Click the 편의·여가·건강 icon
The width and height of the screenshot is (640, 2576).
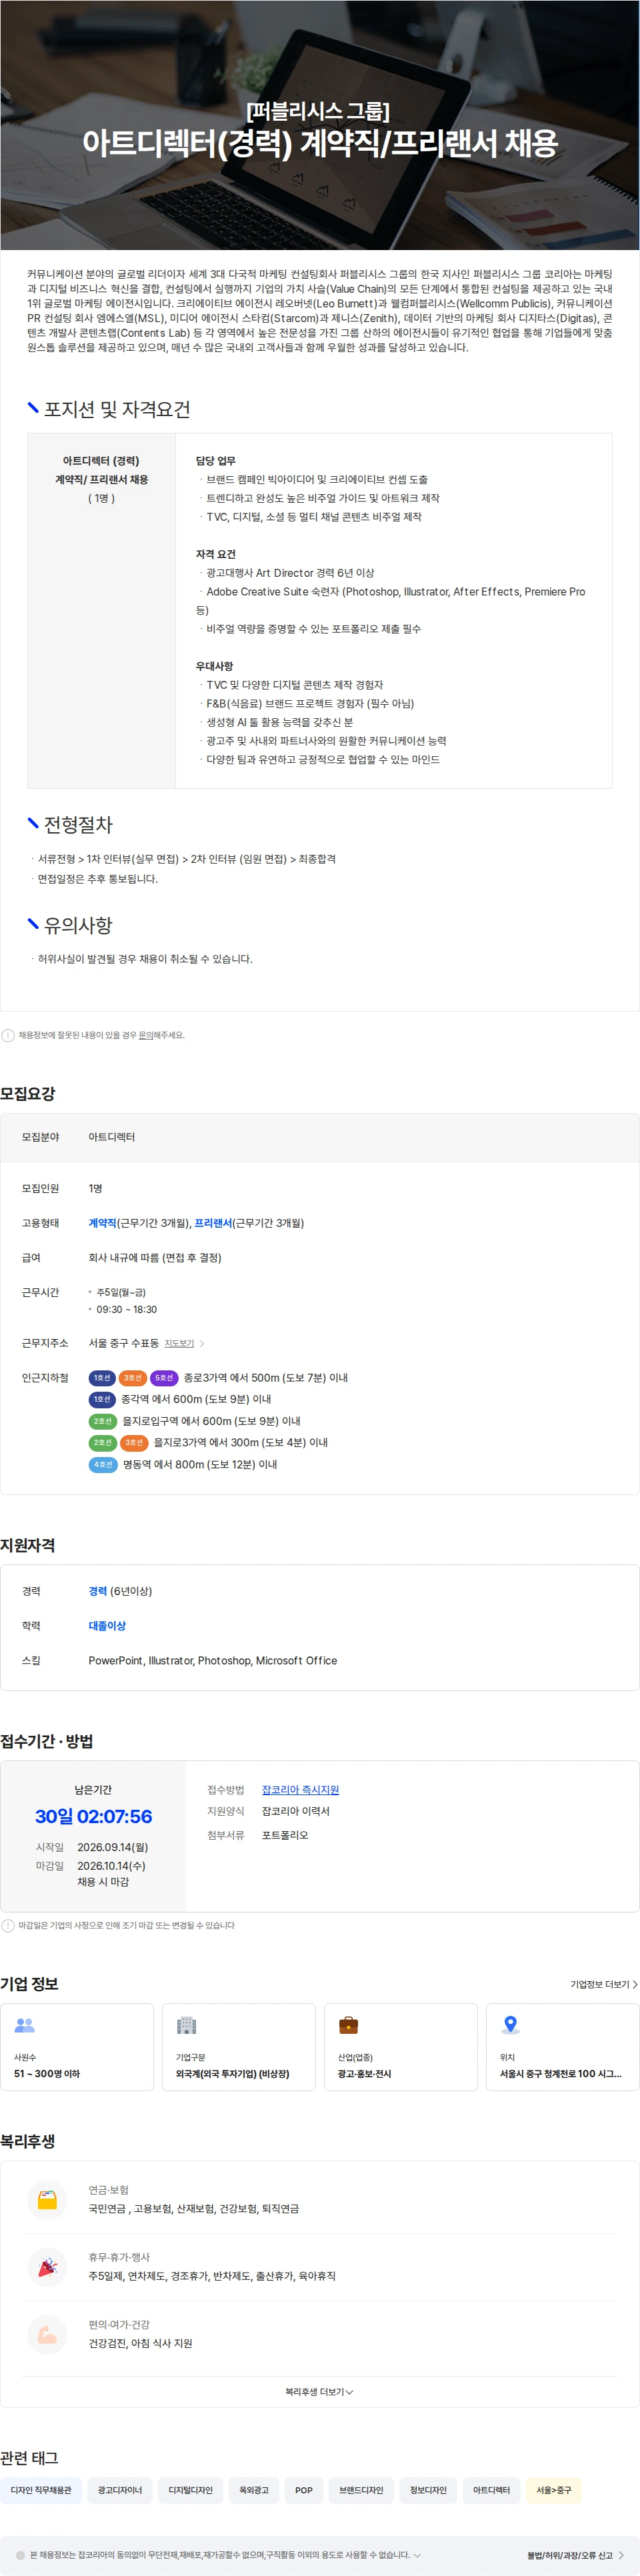tap(47, 2334)
